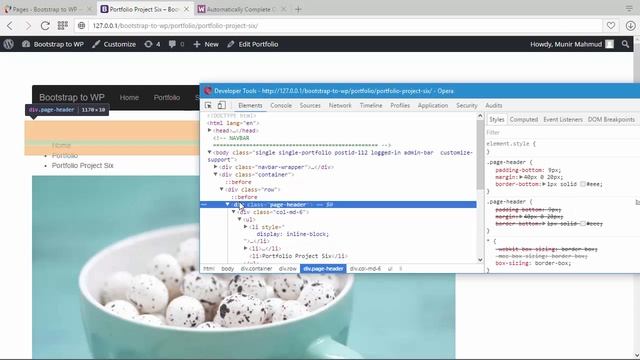Click the Portfolio Project Six li node
The height and width of the screenshot is (360, 640).
(298, 256)
